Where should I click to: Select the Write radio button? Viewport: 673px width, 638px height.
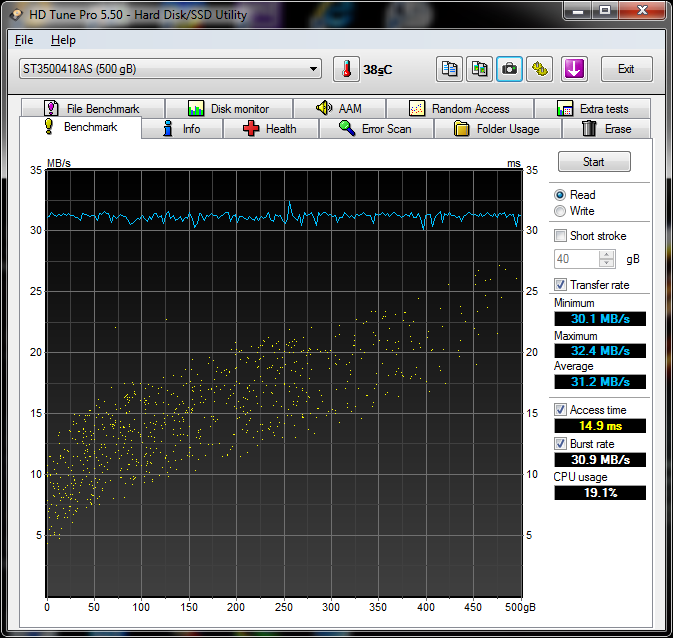coord(560,211)
